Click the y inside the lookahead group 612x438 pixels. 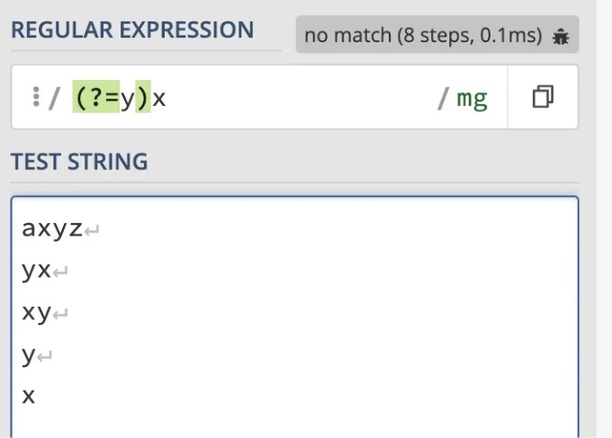[x=128, y=99]
